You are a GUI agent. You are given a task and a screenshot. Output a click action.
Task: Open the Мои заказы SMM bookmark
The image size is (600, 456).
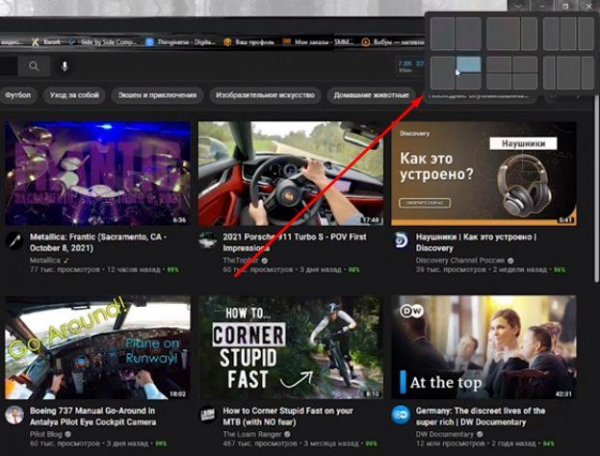tap(318, 42)
